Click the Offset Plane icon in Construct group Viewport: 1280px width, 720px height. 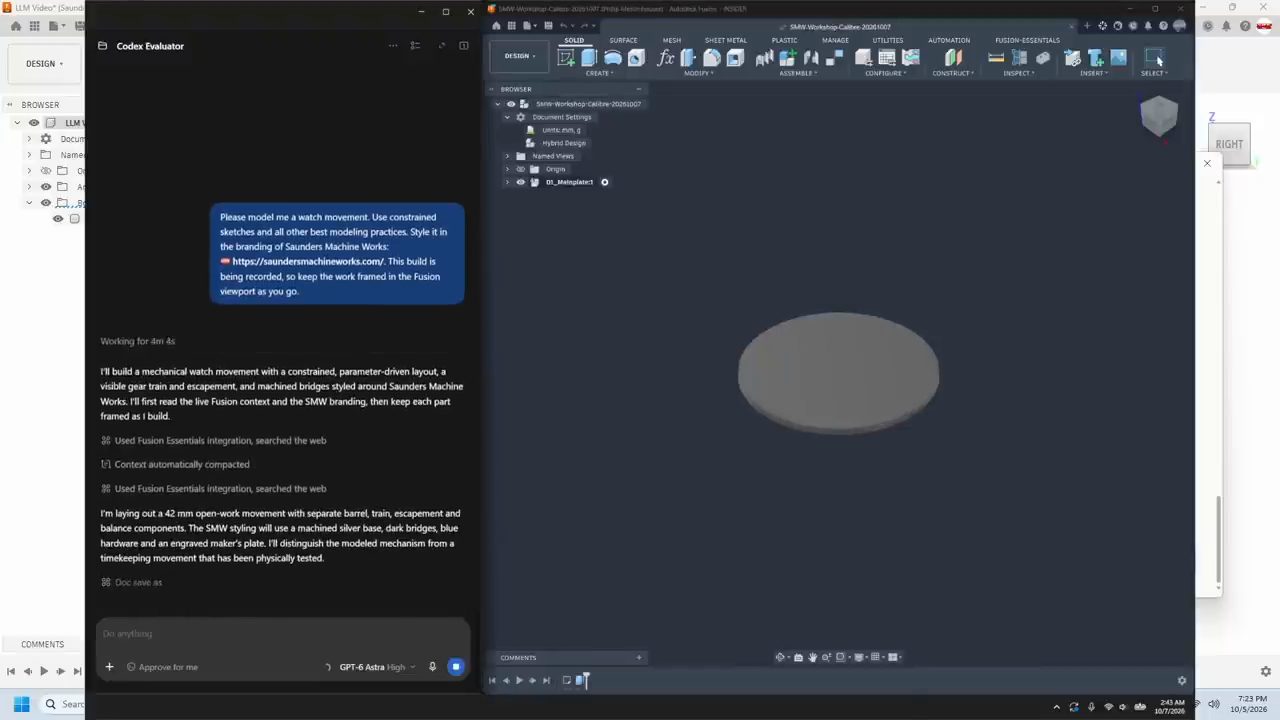coord(953,58)
